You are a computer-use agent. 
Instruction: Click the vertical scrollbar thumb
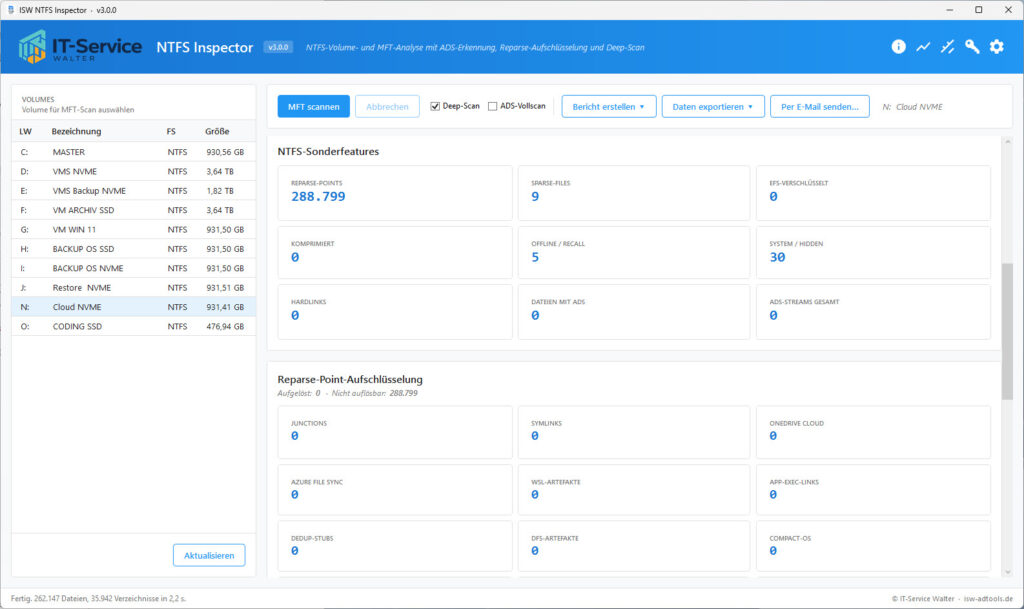pyautogui.click(x=1007, y=331)
